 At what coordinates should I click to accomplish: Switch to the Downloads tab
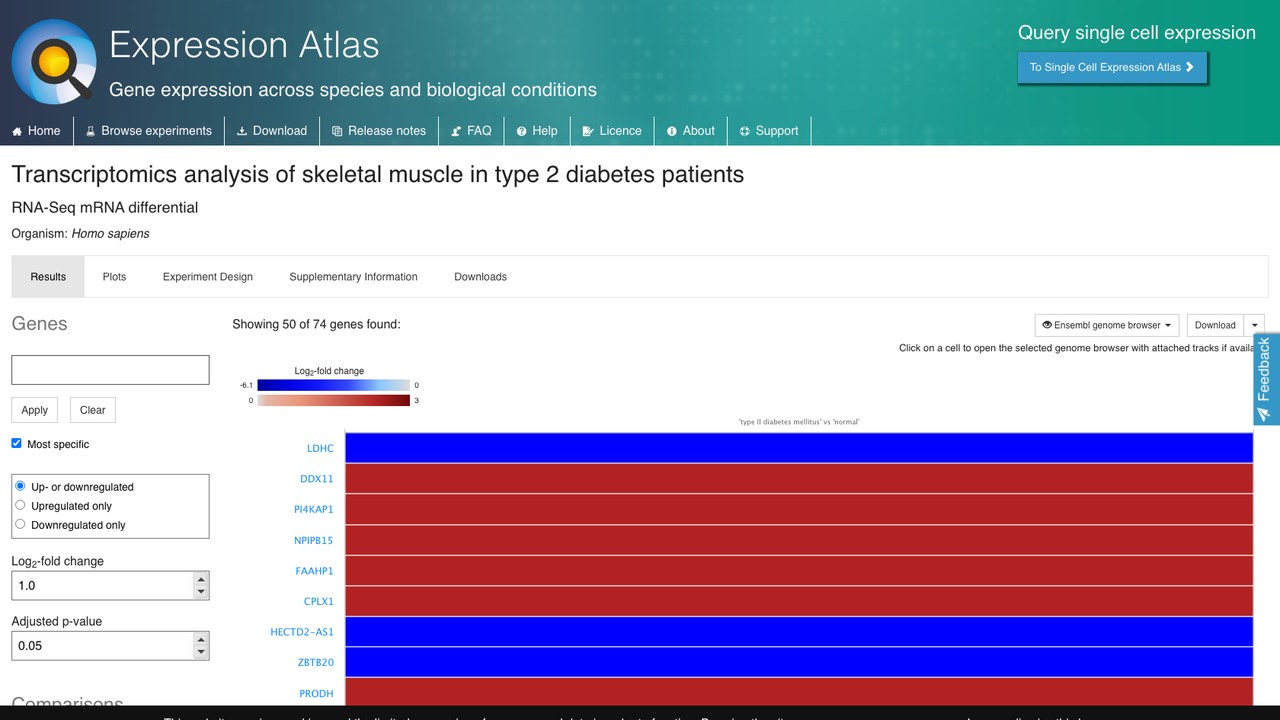point(480,277)
